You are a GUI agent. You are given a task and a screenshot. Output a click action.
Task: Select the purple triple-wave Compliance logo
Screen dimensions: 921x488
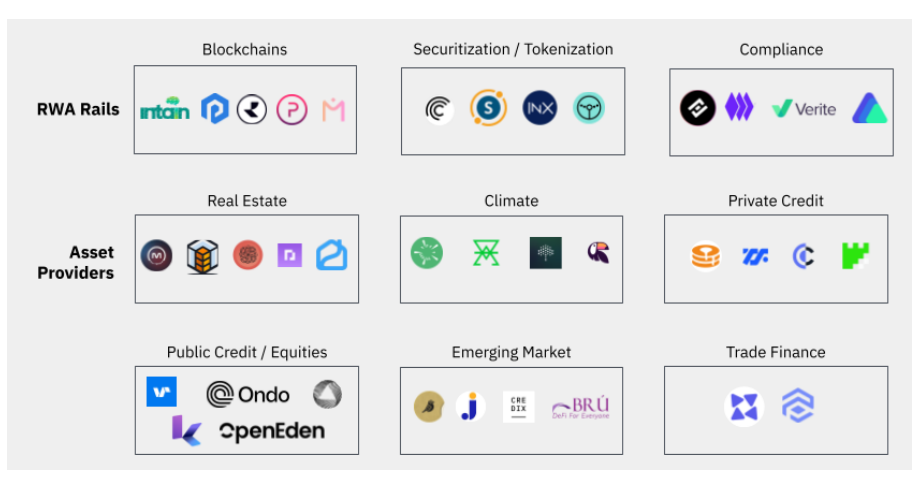[x=739, y=108]
